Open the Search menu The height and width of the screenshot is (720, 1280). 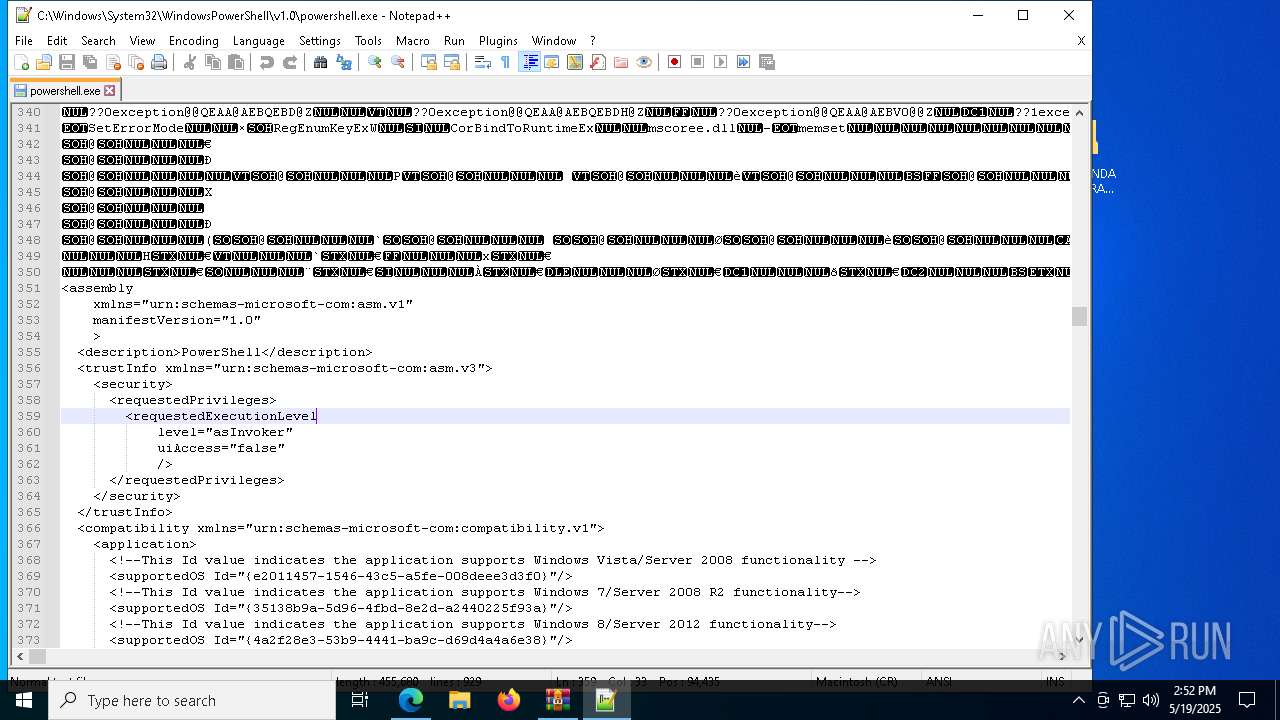(98, 41)
